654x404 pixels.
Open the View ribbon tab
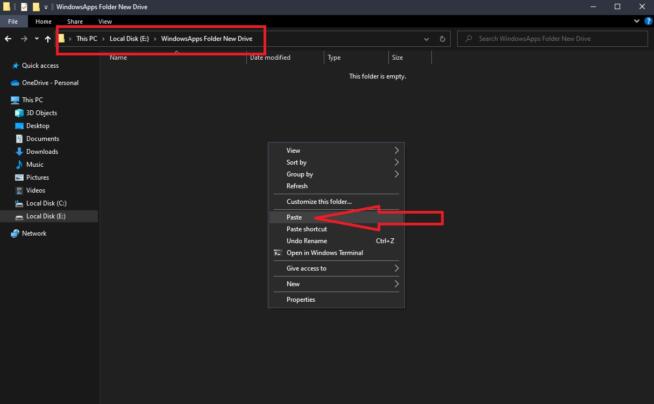point(105,21)
